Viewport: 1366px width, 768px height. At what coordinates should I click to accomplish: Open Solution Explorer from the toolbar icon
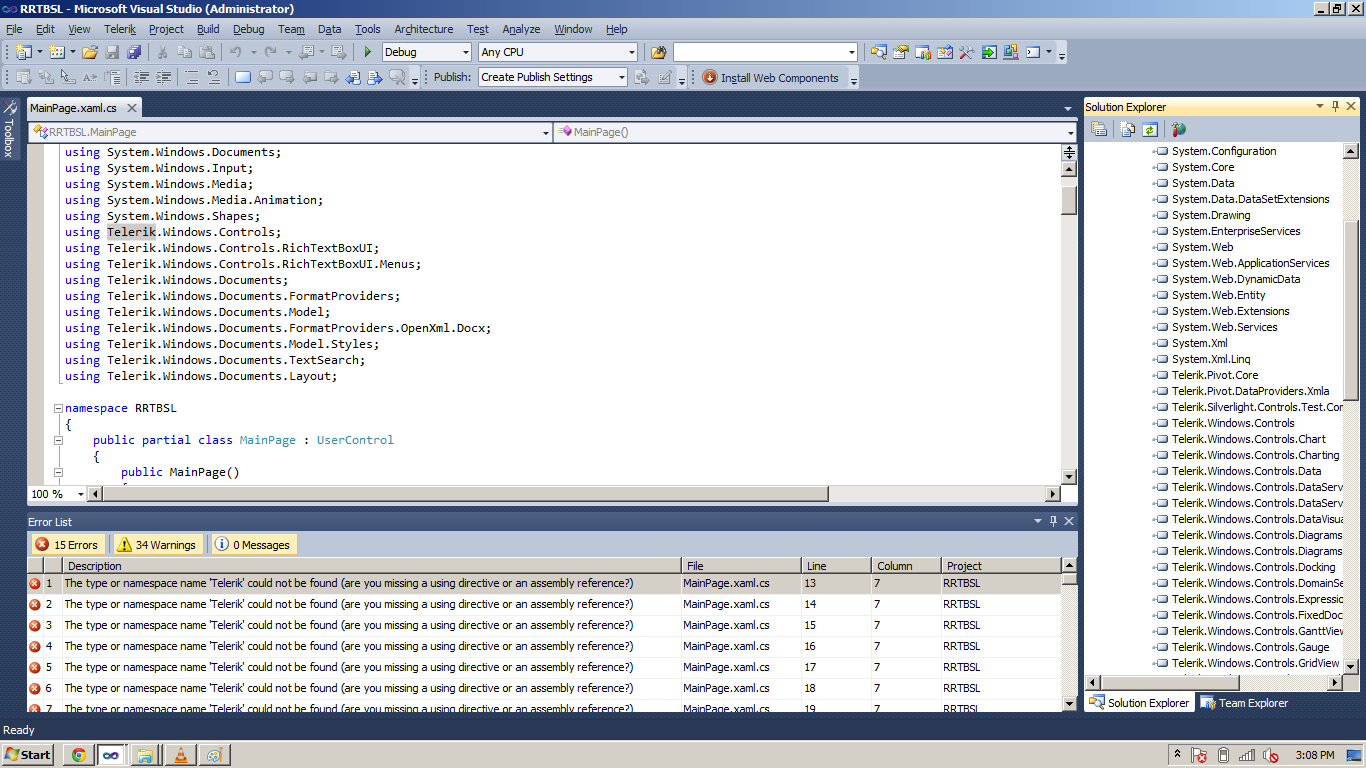pyautogui.click(x=879, y=52)
